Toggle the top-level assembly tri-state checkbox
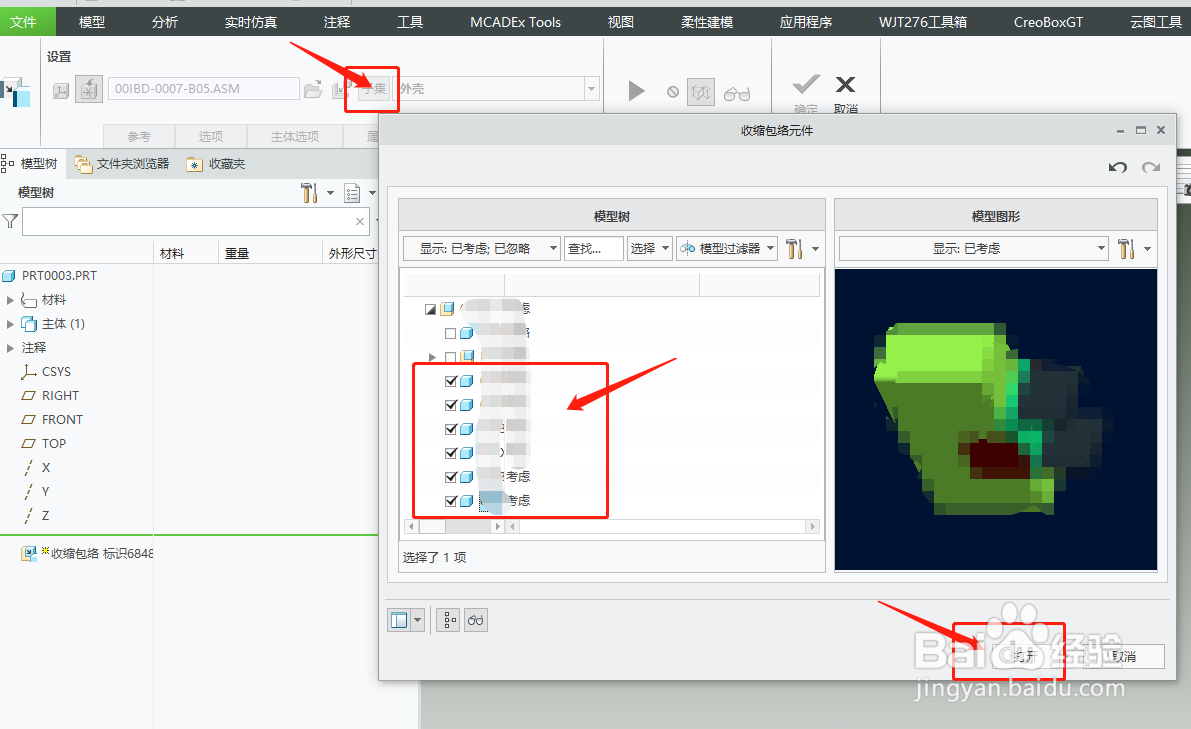The image size is (1191, 729). (431, 309)
